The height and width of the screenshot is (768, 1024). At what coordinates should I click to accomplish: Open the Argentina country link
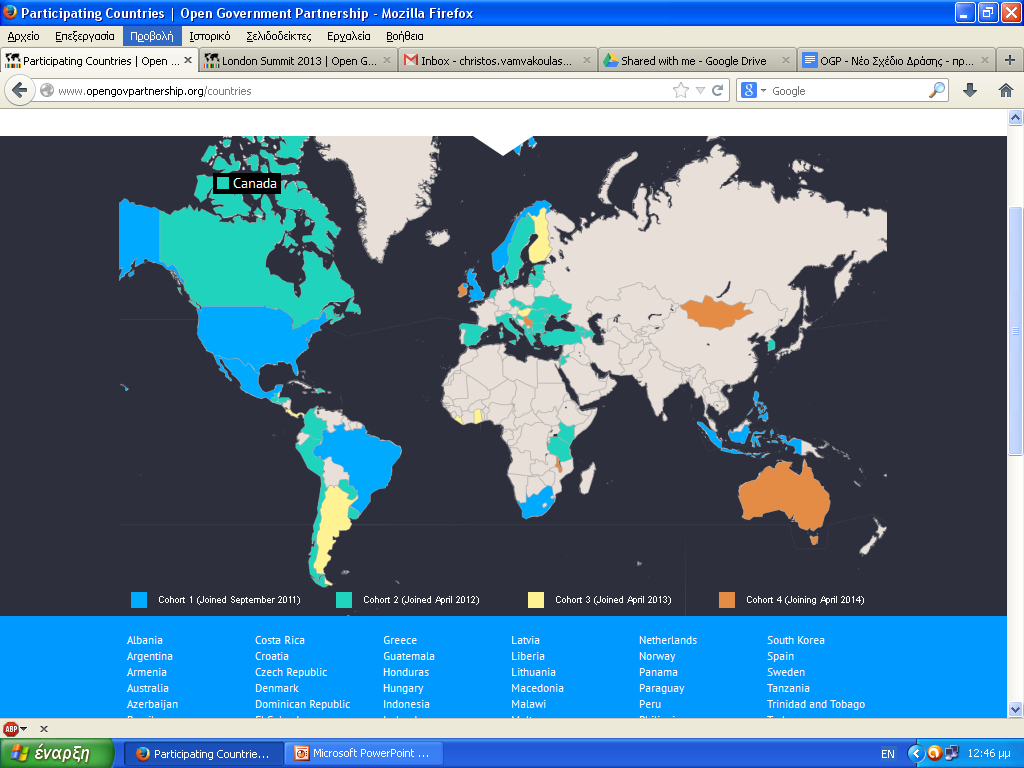[150, 656]
